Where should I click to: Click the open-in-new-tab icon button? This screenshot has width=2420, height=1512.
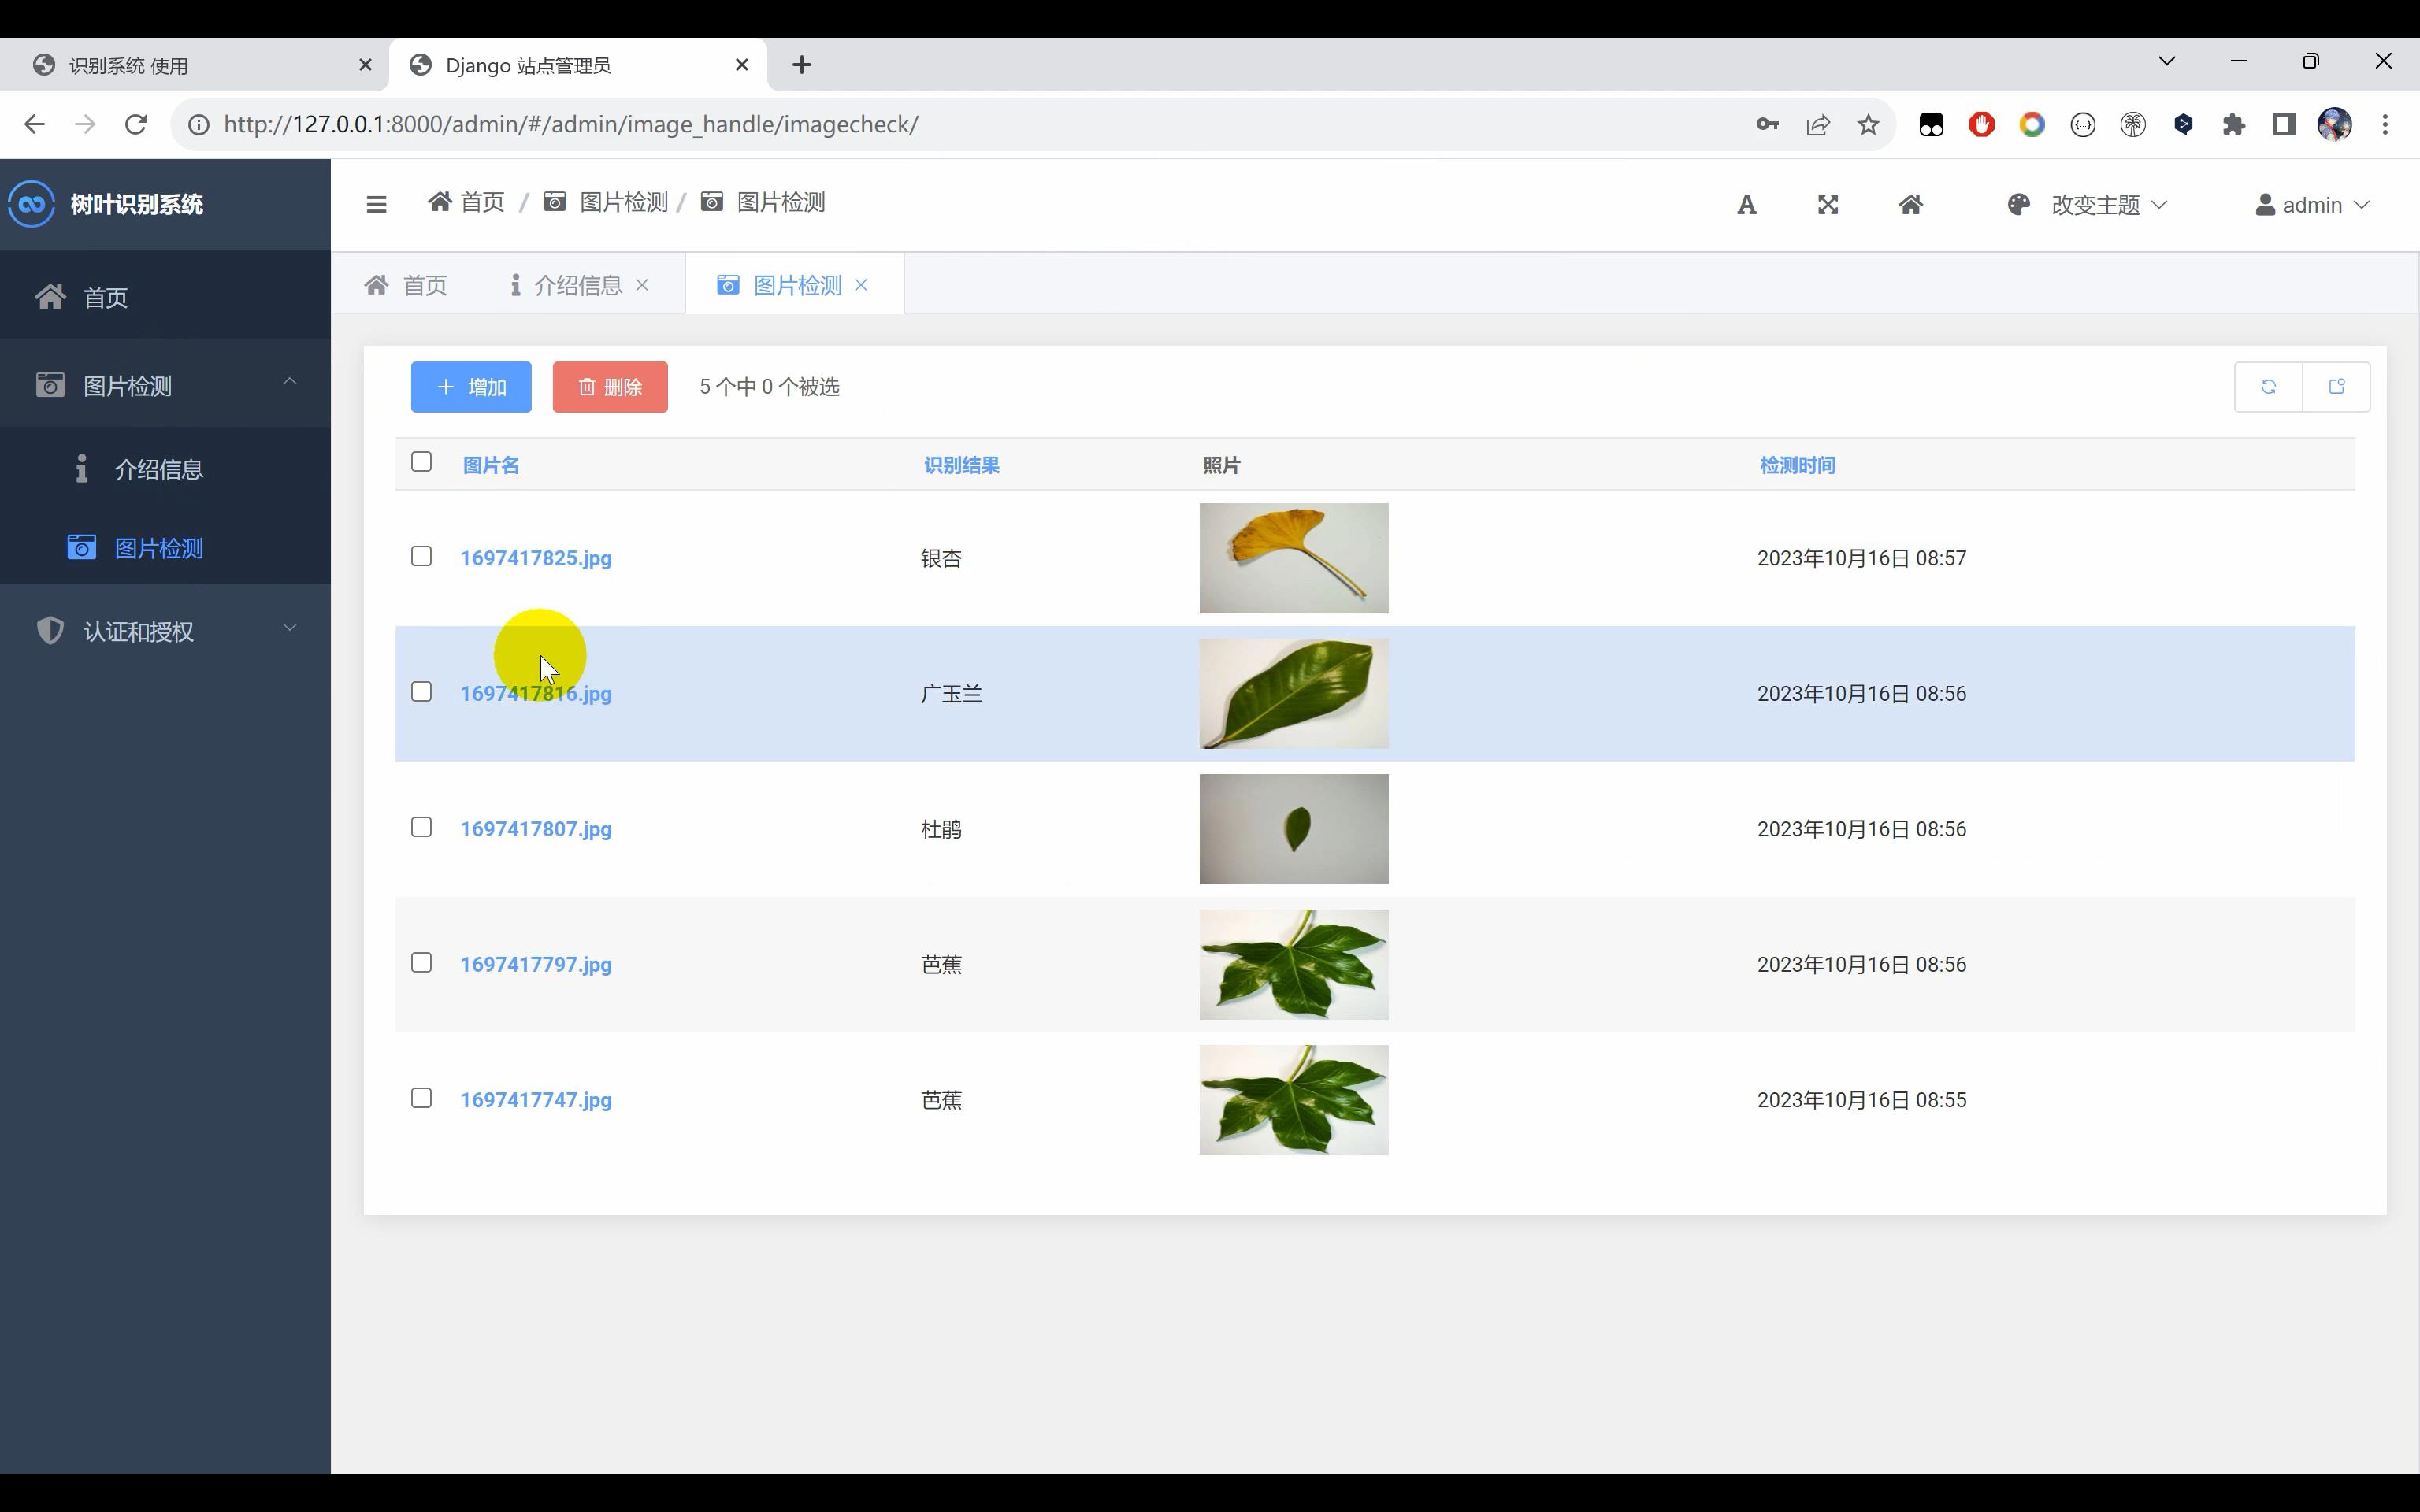(x=2336, y=387)
